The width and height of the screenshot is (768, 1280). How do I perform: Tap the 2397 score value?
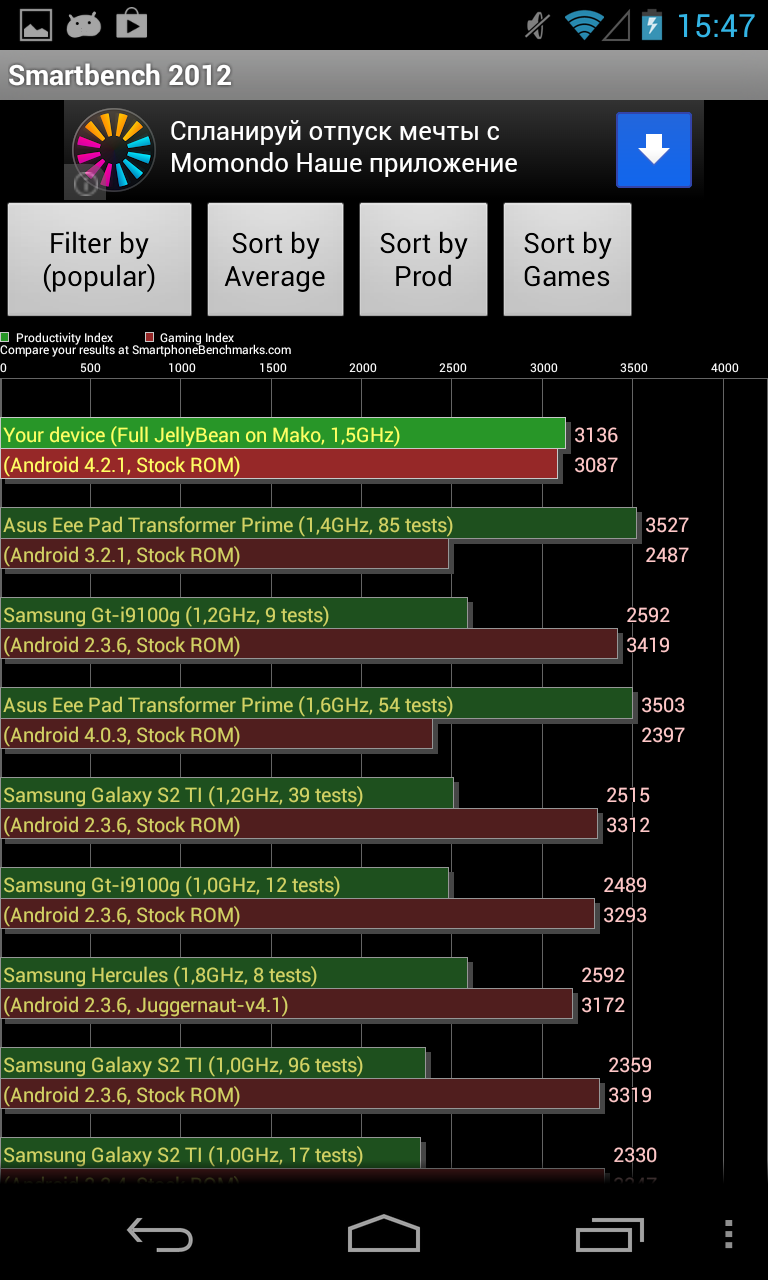click(x=663, y=735)
